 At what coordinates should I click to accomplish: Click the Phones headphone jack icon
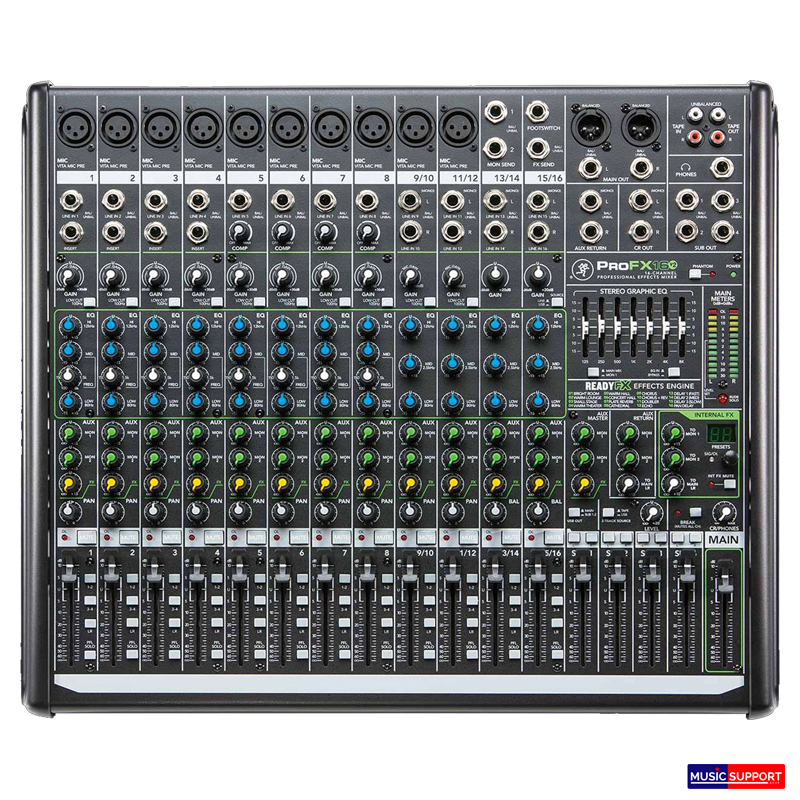click(686, 168)
